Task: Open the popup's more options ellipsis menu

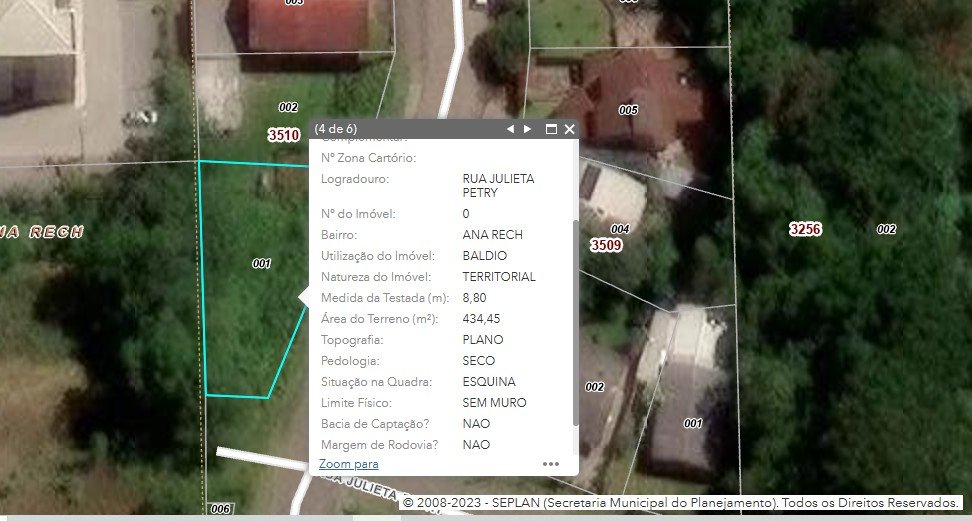Action: pos(551,464)
